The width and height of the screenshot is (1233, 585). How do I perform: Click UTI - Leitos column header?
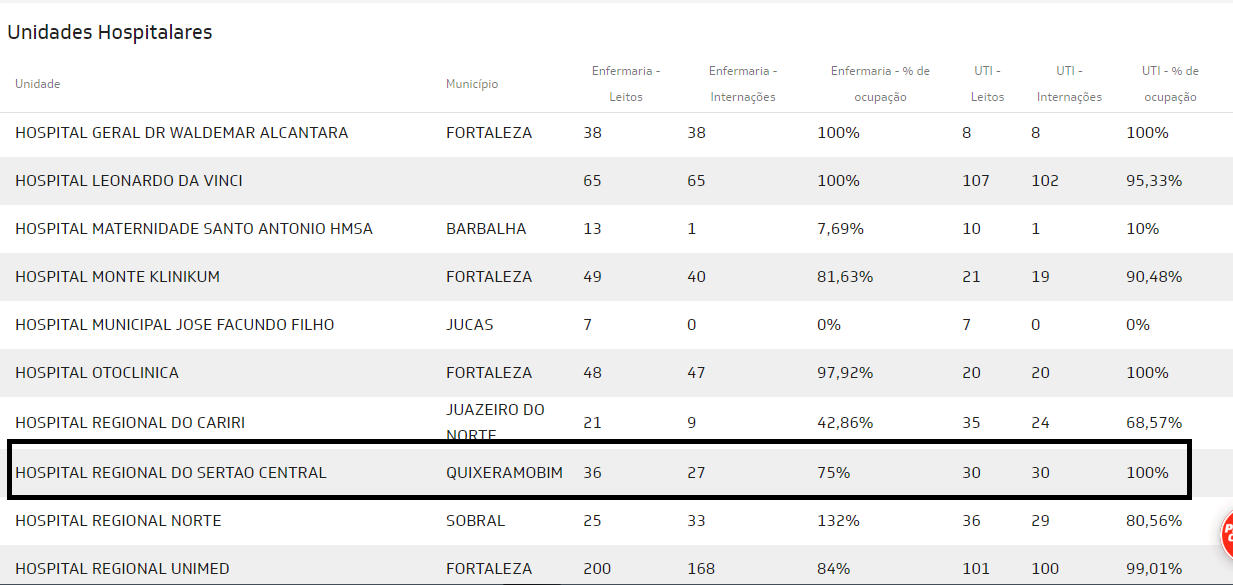pyautogui.click(x=987, y=84)
